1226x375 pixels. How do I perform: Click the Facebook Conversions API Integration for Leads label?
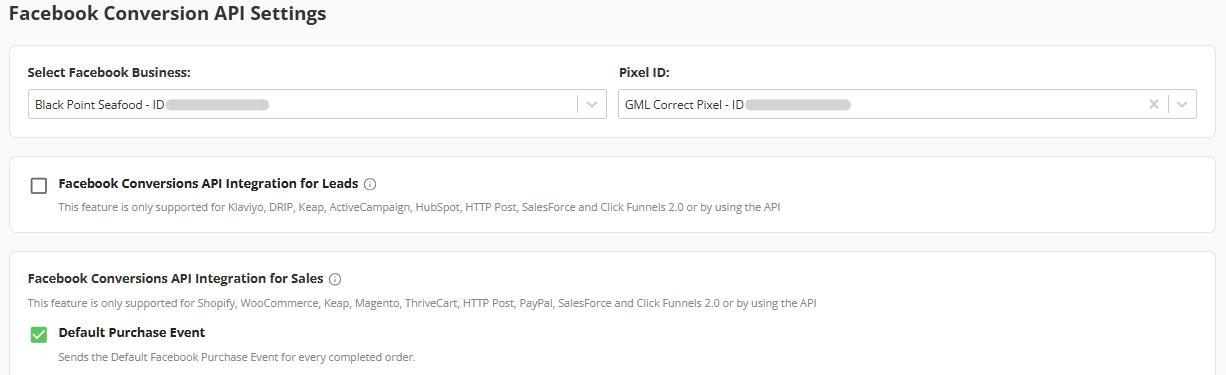(208, 184)
